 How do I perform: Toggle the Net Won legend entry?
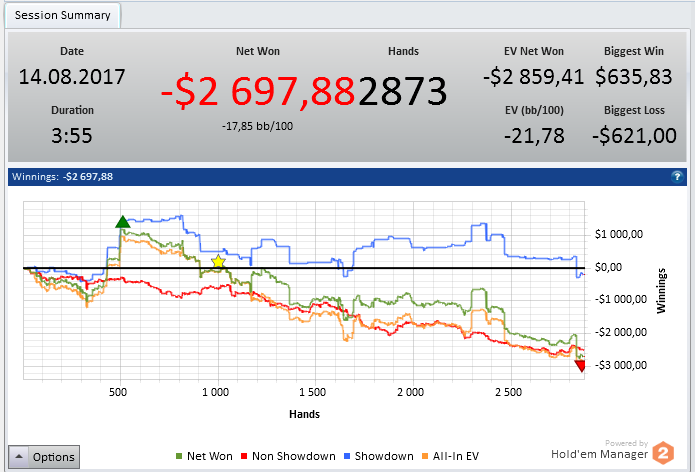point(204,456)
